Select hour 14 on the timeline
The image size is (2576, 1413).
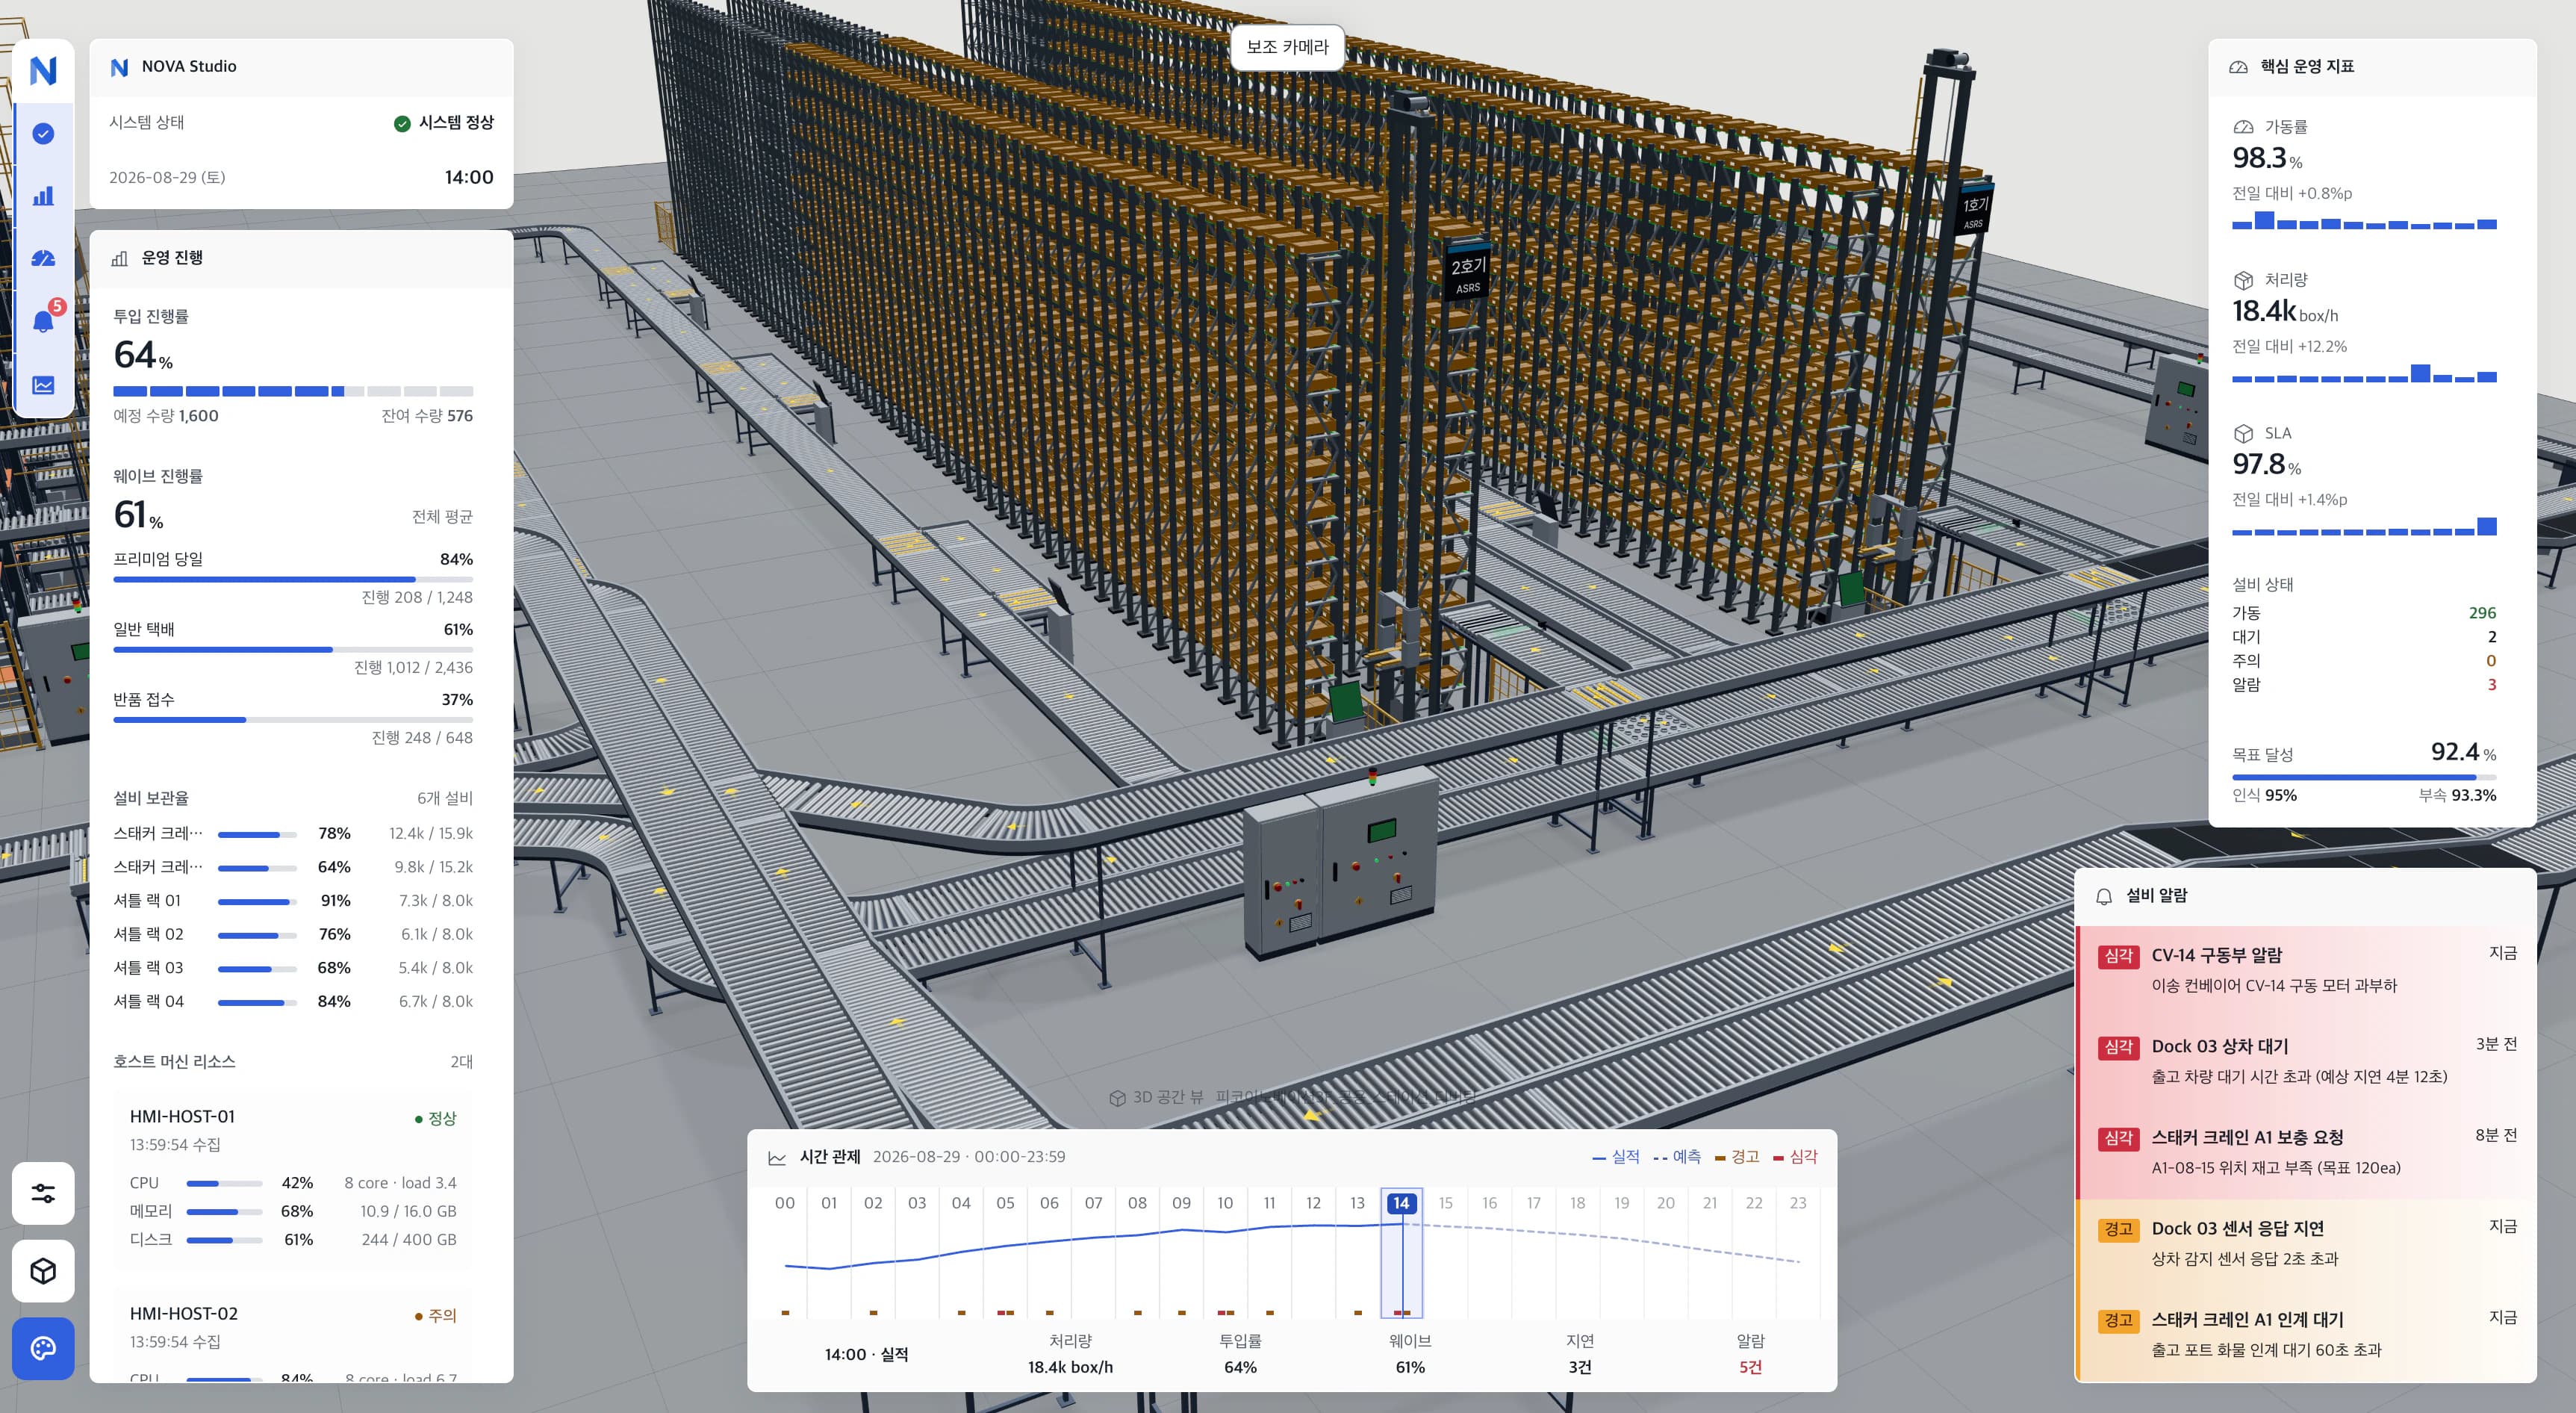pyautogui.click(x=1401, y=1203)
